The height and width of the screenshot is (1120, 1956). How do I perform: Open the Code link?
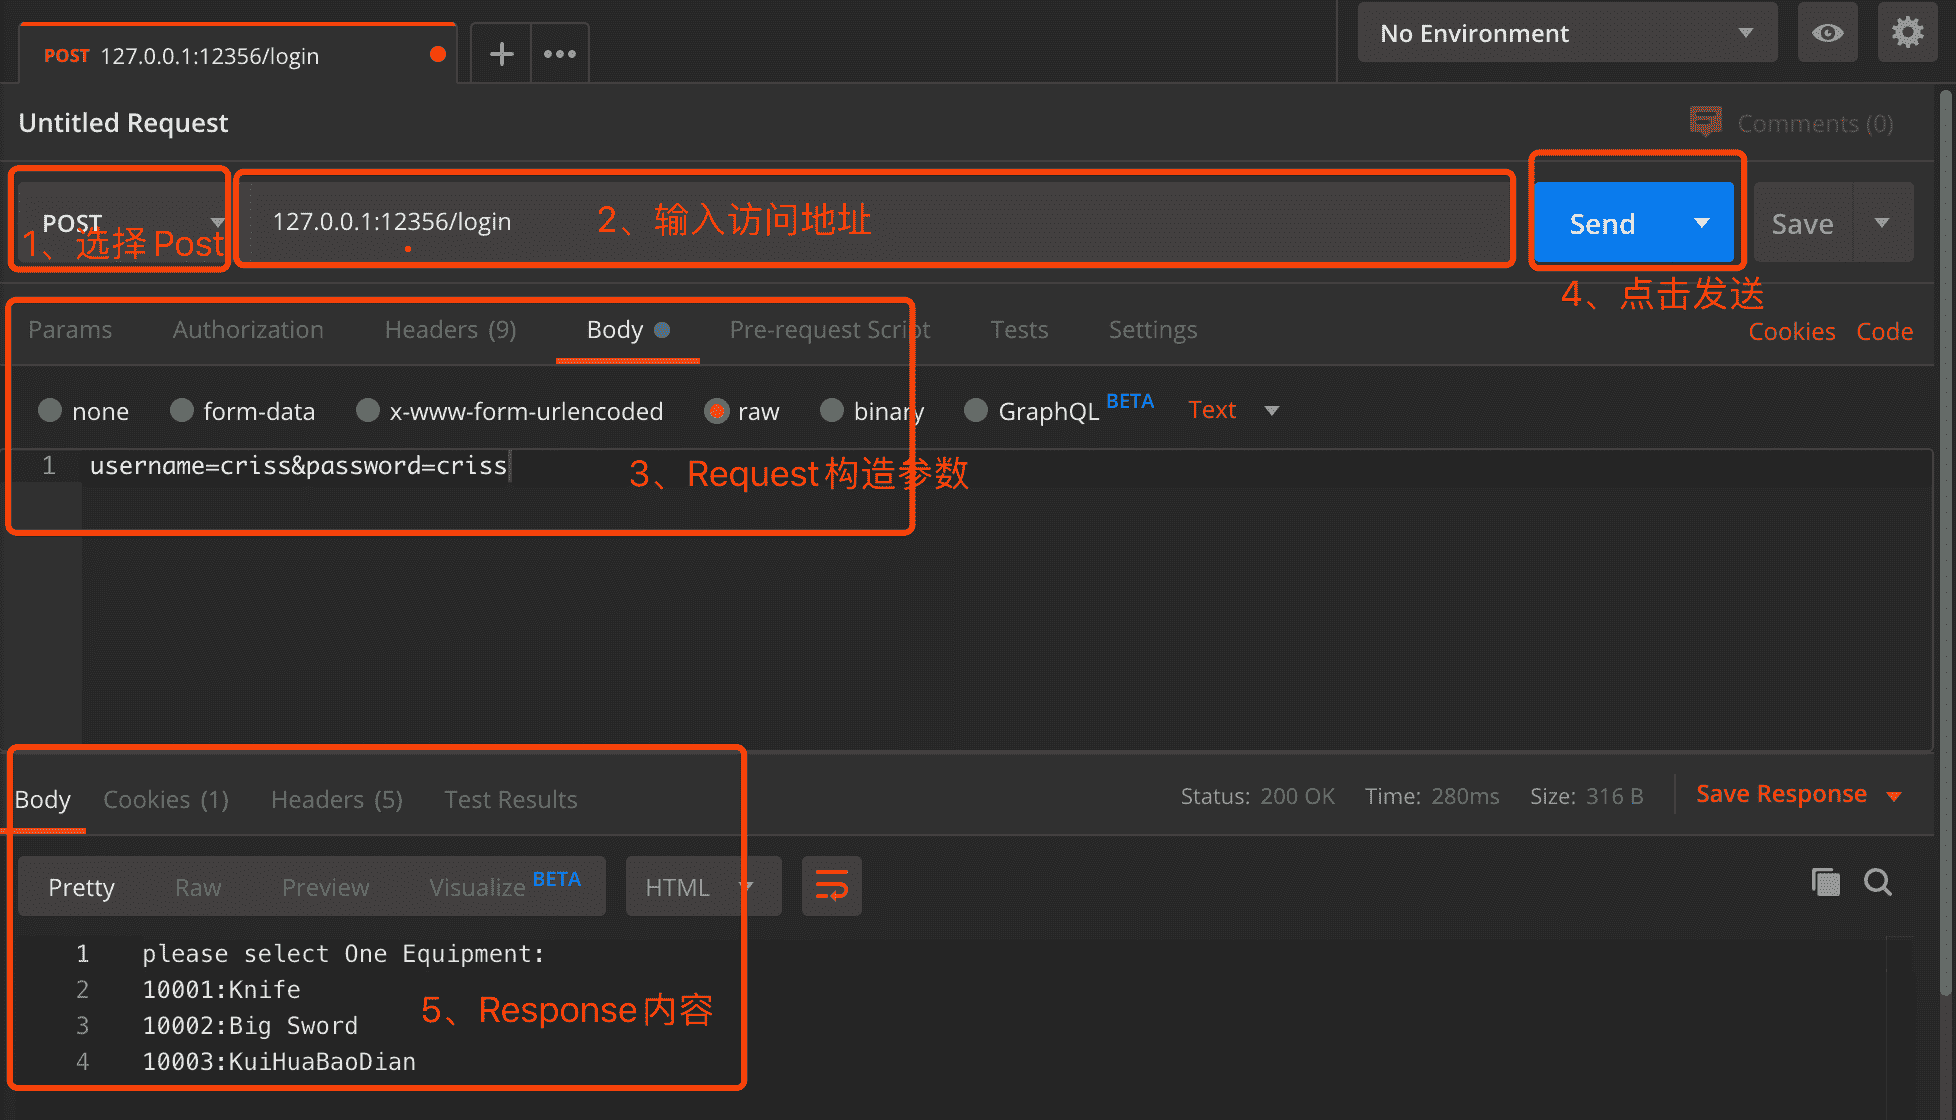(1884, 332)
